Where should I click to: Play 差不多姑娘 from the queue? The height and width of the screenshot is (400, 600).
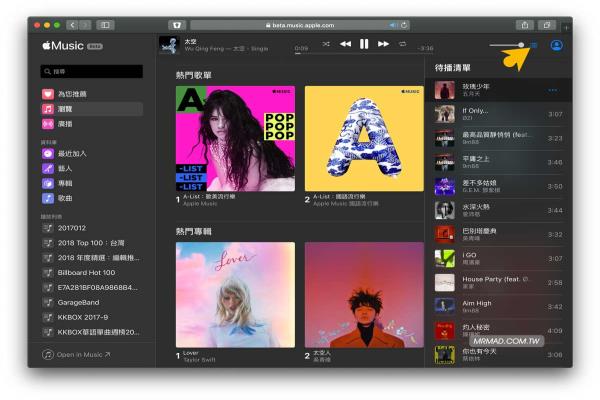499,186
